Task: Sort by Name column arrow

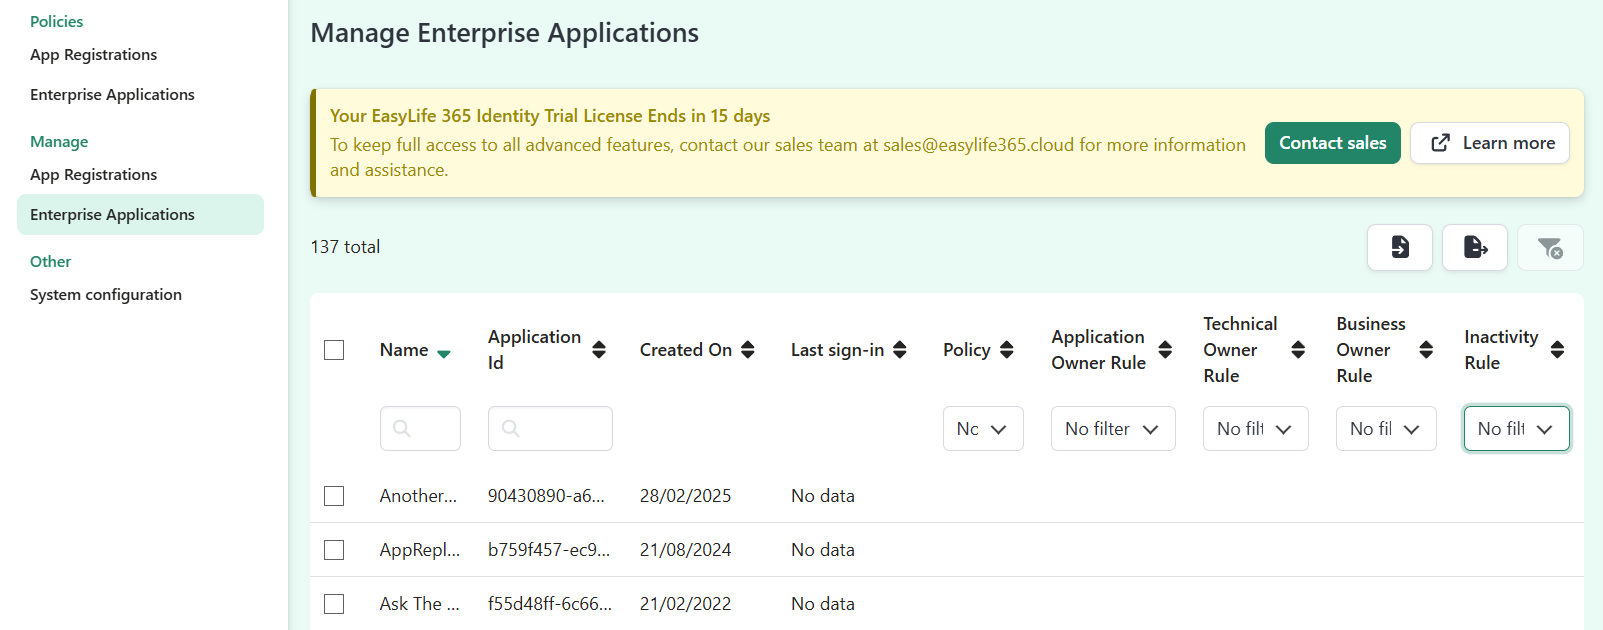Action: (444, 353)
